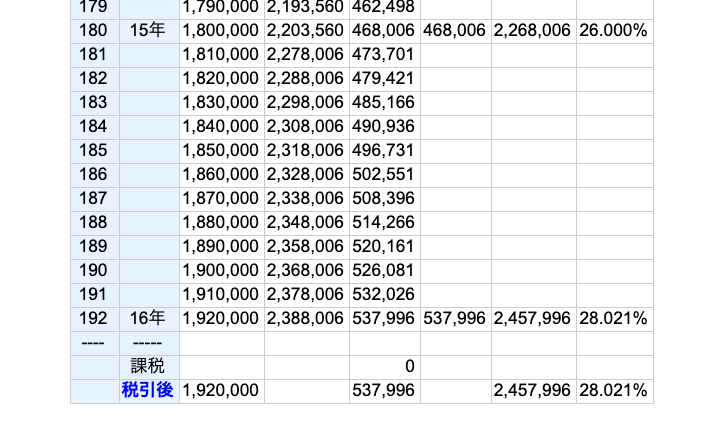Click 28.021% in the 税引後 row
The height and width of the screenshot is (429, 707).
(613, 390)
